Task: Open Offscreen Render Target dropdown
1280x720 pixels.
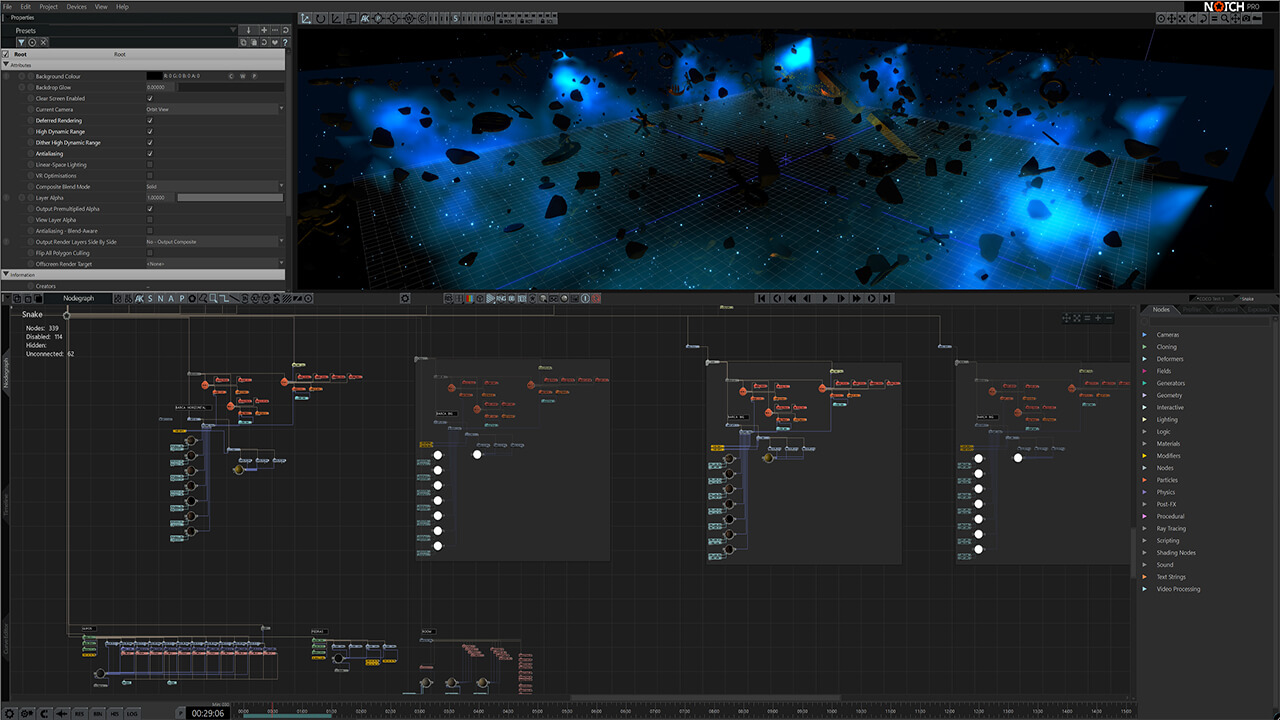Action: pos(215,263)
